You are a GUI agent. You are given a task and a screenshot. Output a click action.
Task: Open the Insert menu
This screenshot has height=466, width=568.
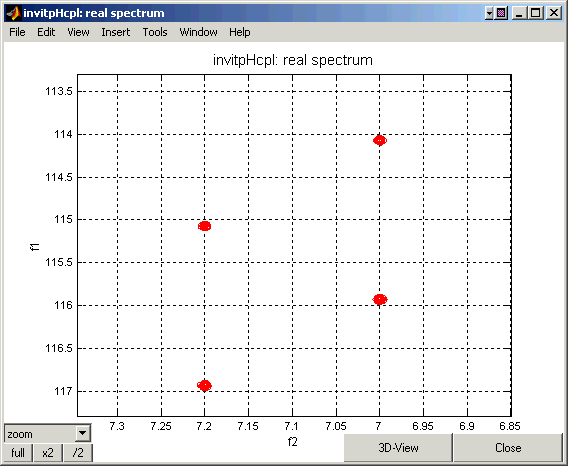pyautogui.click(x=116, y=32)
